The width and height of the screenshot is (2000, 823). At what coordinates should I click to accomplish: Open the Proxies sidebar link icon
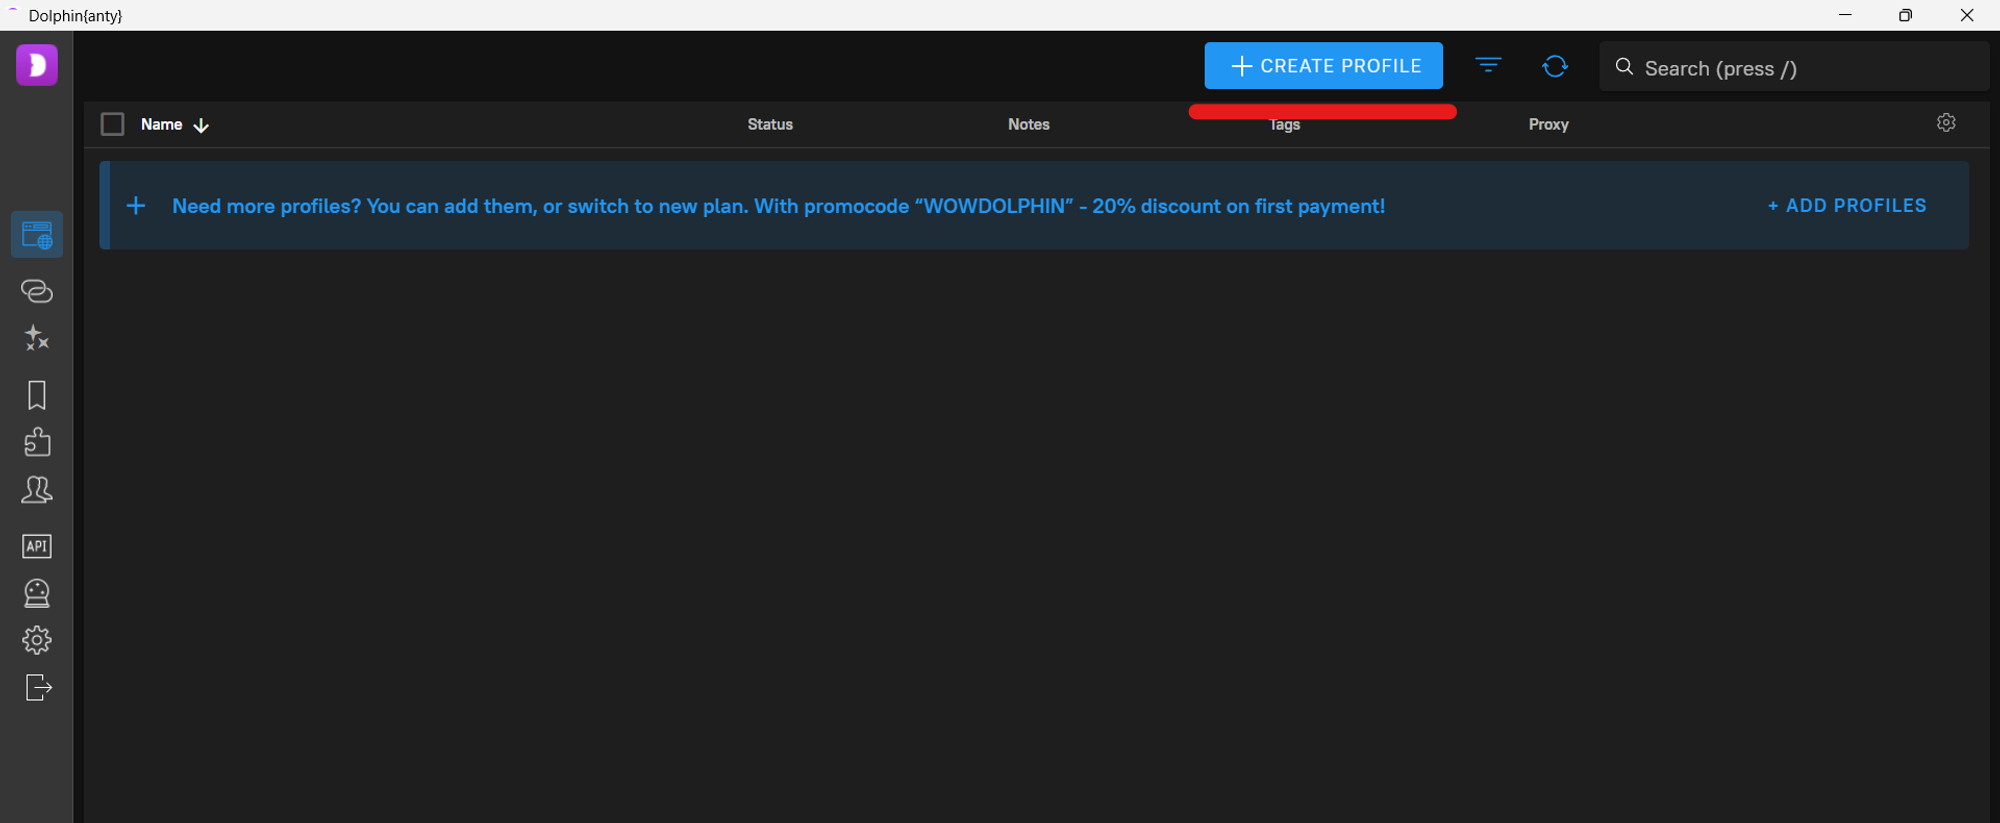coord(37,291)
